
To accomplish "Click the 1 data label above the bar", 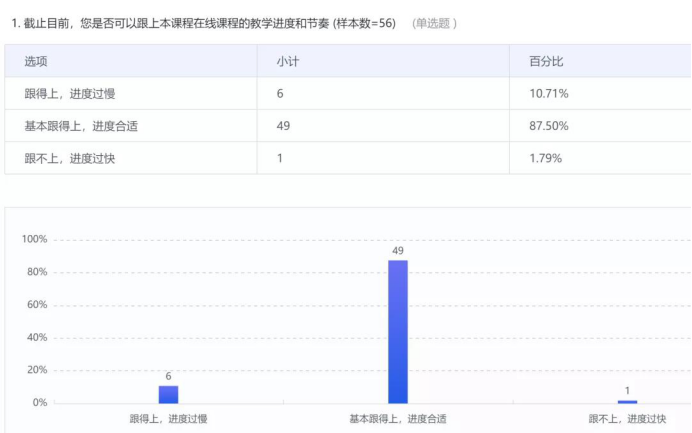I will [x=627, y=391].
